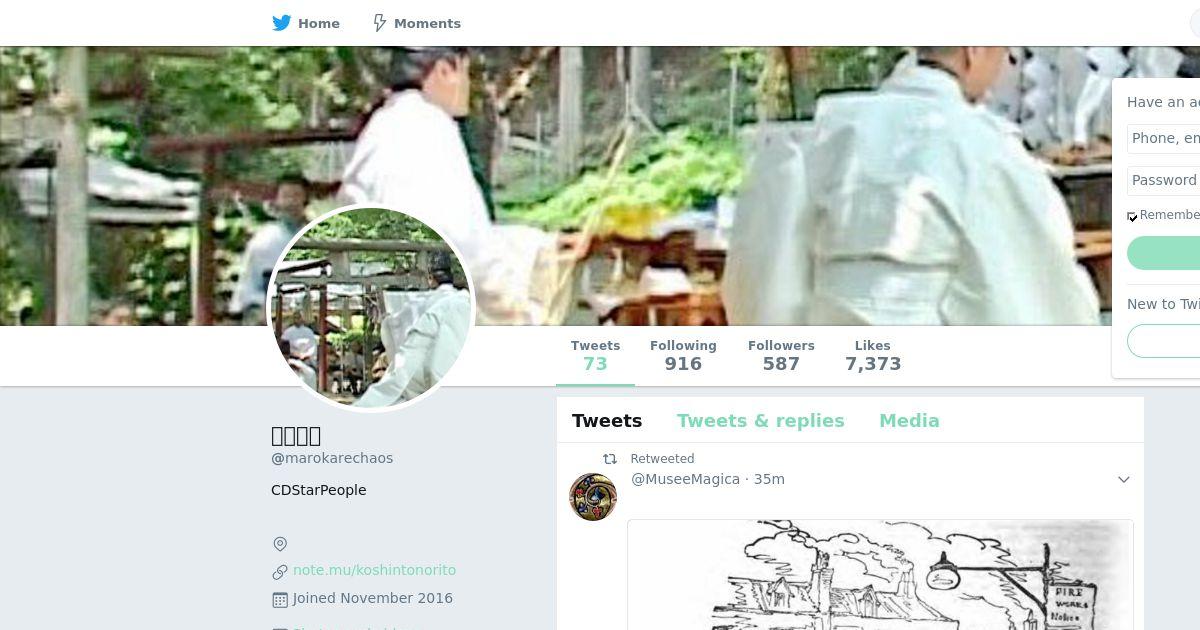Open the Likes 7,373 count
This screenshot has height=630, width=1200.
[873, 355]
